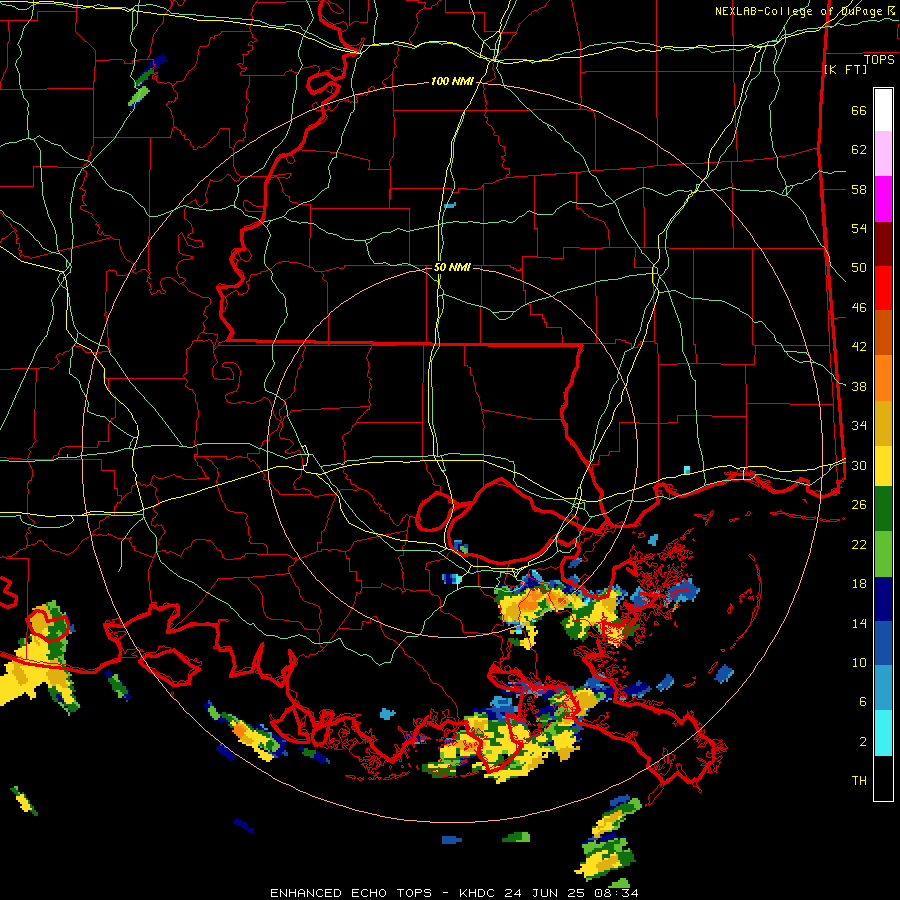Click the legend value '66'
The width and height of the screenshot is (900, 900).
859,111
